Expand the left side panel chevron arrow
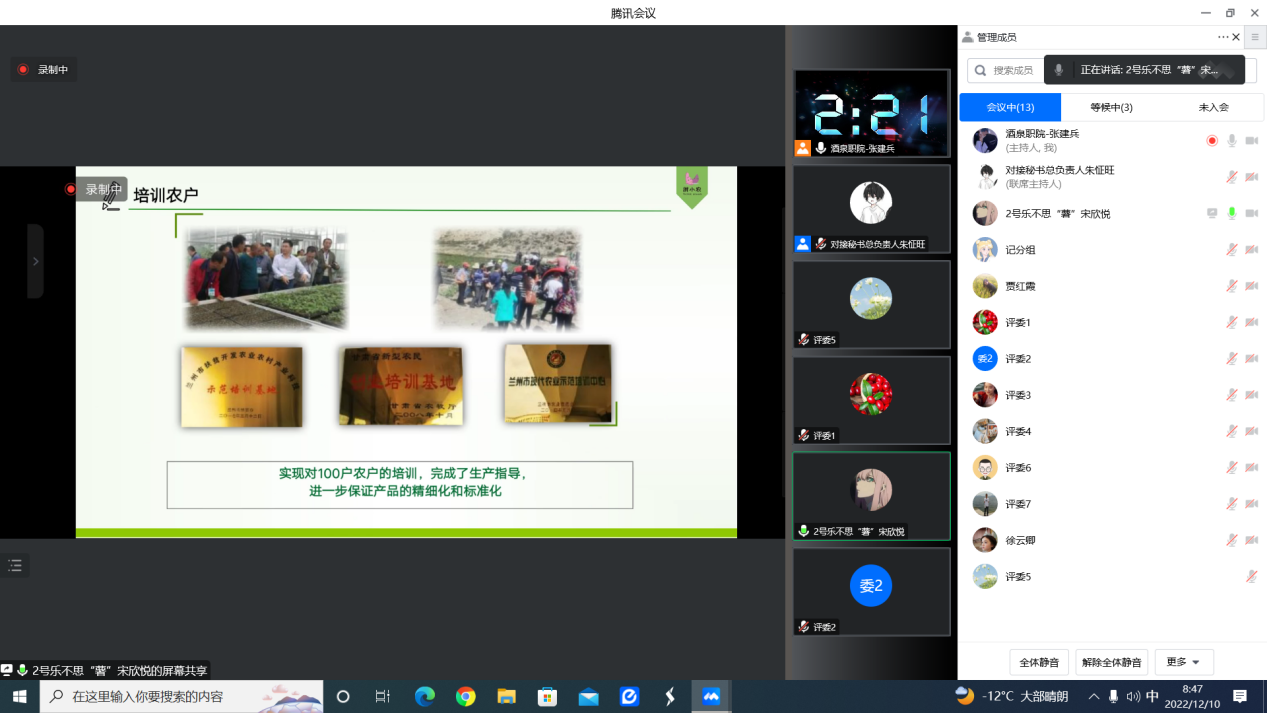This screenshot has height=713, width=1267. coord(35,261)
